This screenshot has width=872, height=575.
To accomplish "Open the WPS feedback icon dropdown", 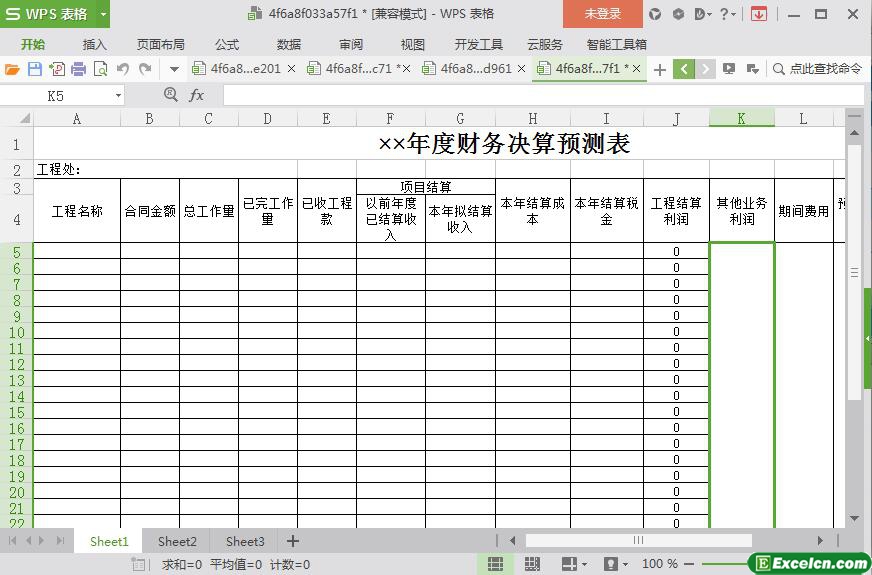I will (703, 14).
